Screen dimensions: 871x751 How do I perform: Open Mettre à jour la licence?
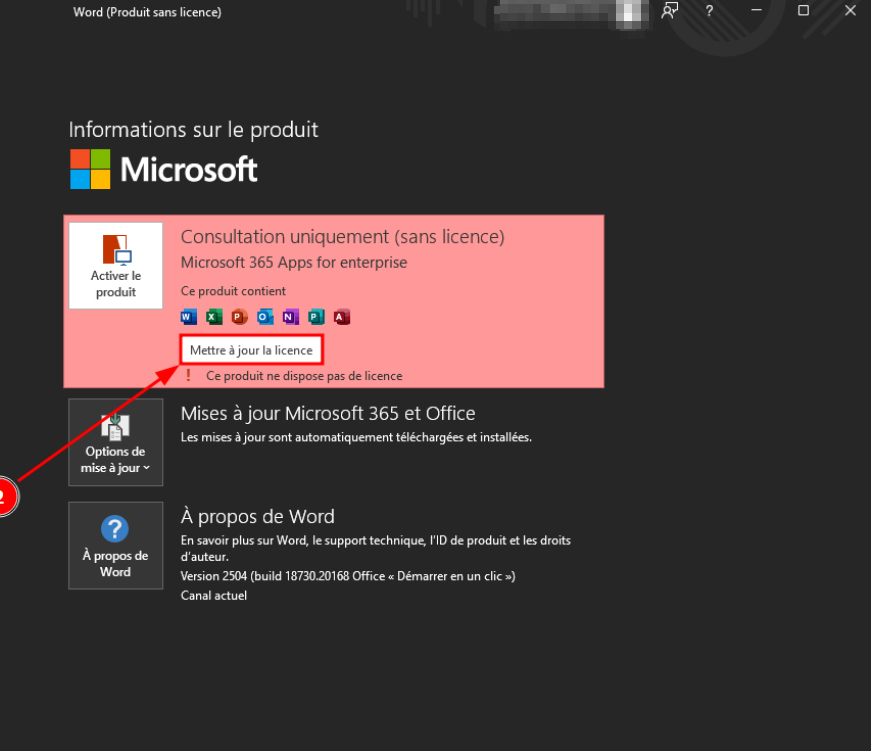coord(251,350)
